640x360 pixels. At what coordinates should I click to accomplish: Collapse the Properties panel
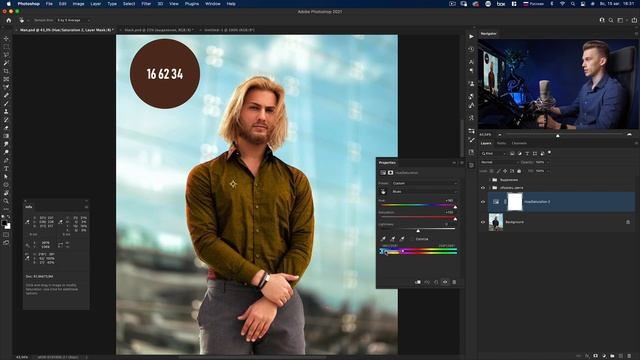pyautogui.click(x=454, y=162)
